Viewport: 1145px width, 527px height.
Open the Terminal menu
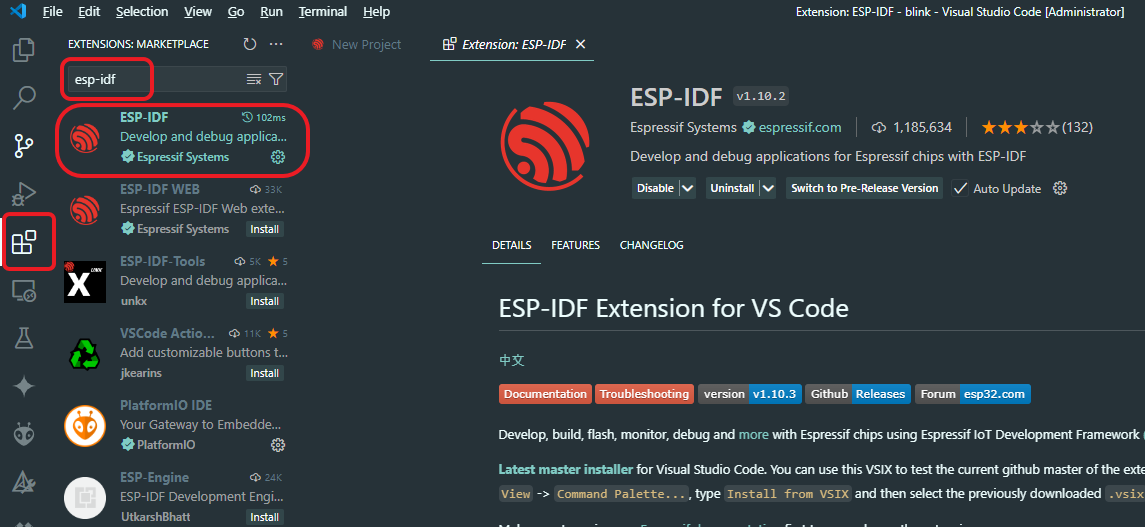click(323, 12)
